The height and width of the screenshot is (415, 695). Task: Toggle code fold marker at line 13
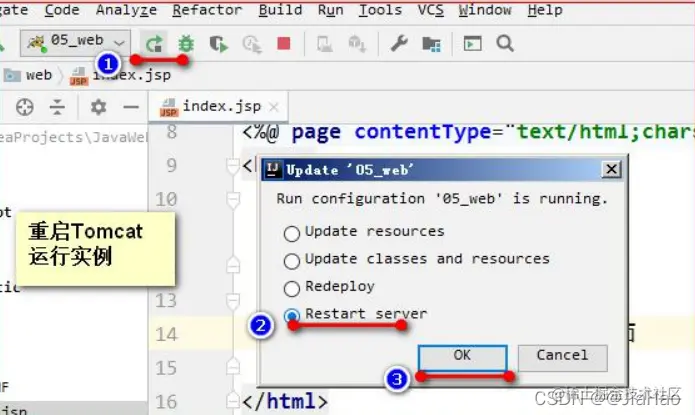233,301
